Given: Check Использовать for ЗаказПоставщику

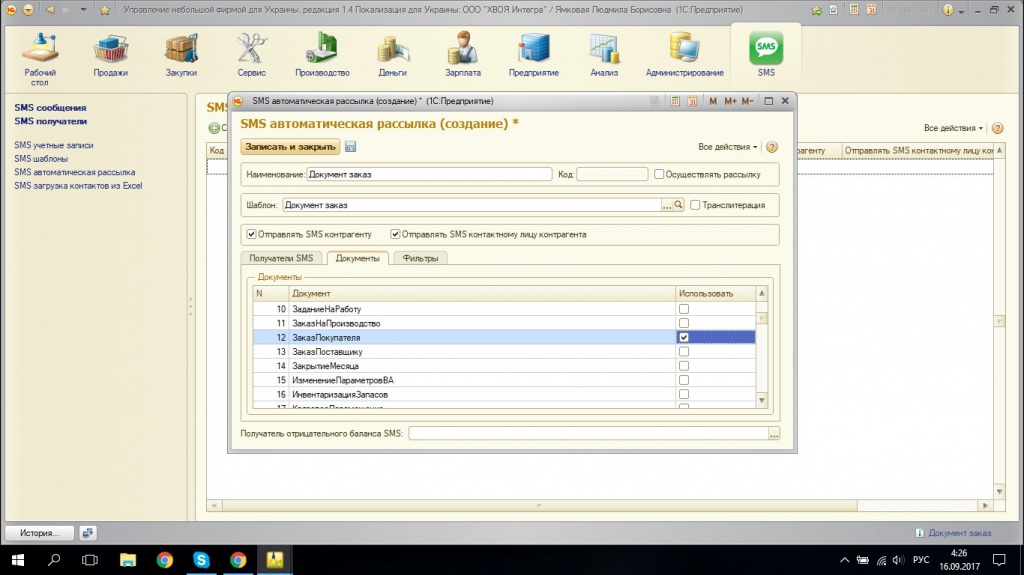Looking at the screenshot, I should pos(684,352).
